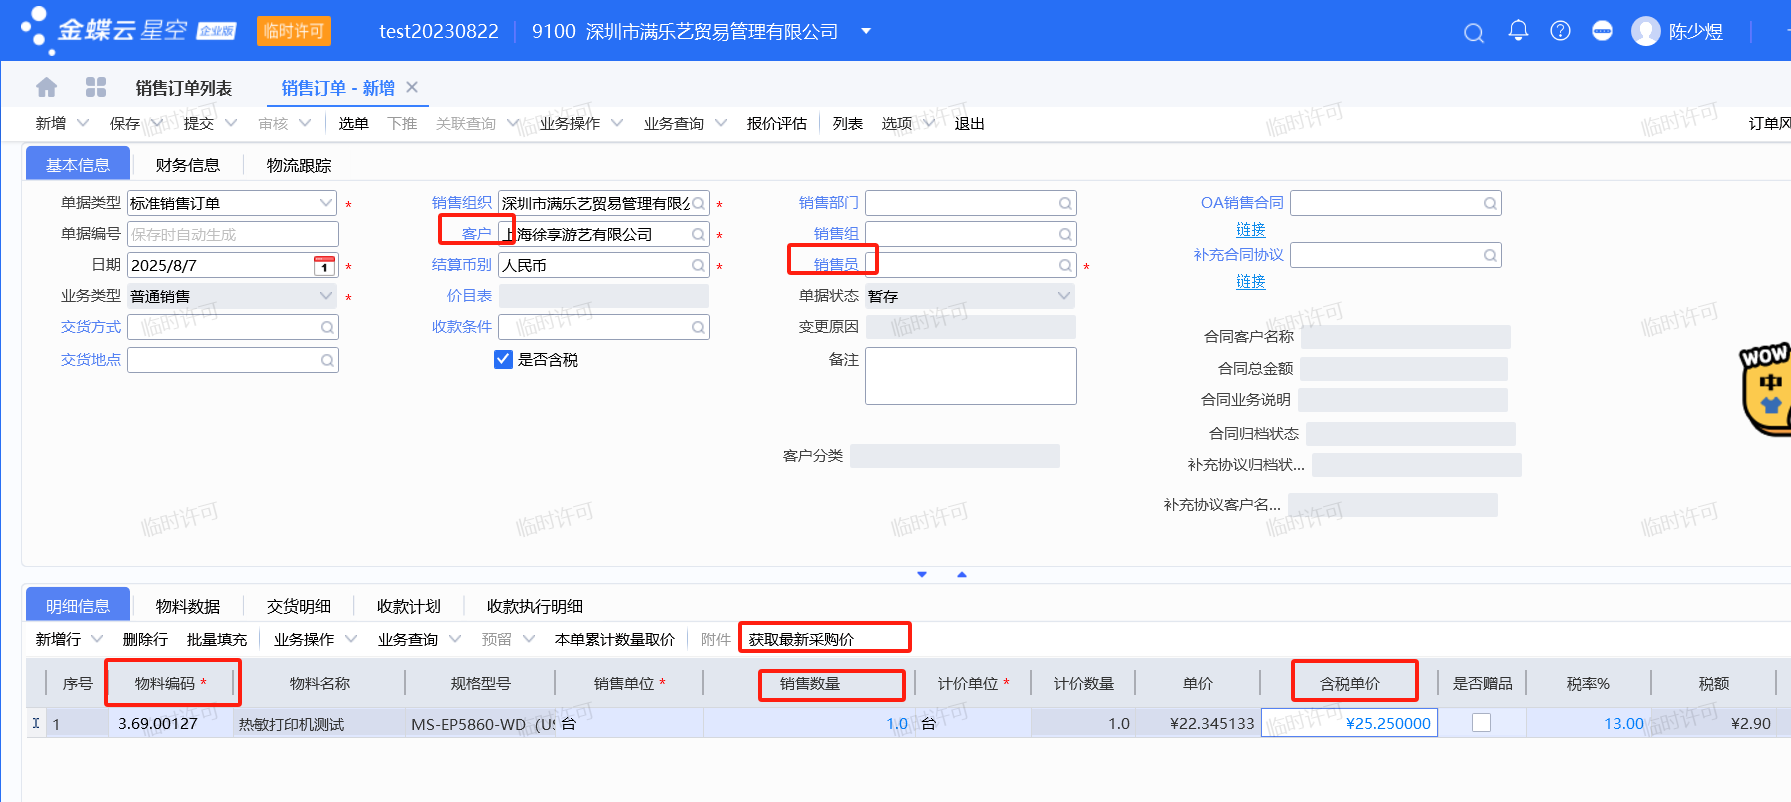Image resolution: width=1791 pixels, height=802 pixels.
Task: Open the 单据状态 dropdown
Action: (1063, 296)
